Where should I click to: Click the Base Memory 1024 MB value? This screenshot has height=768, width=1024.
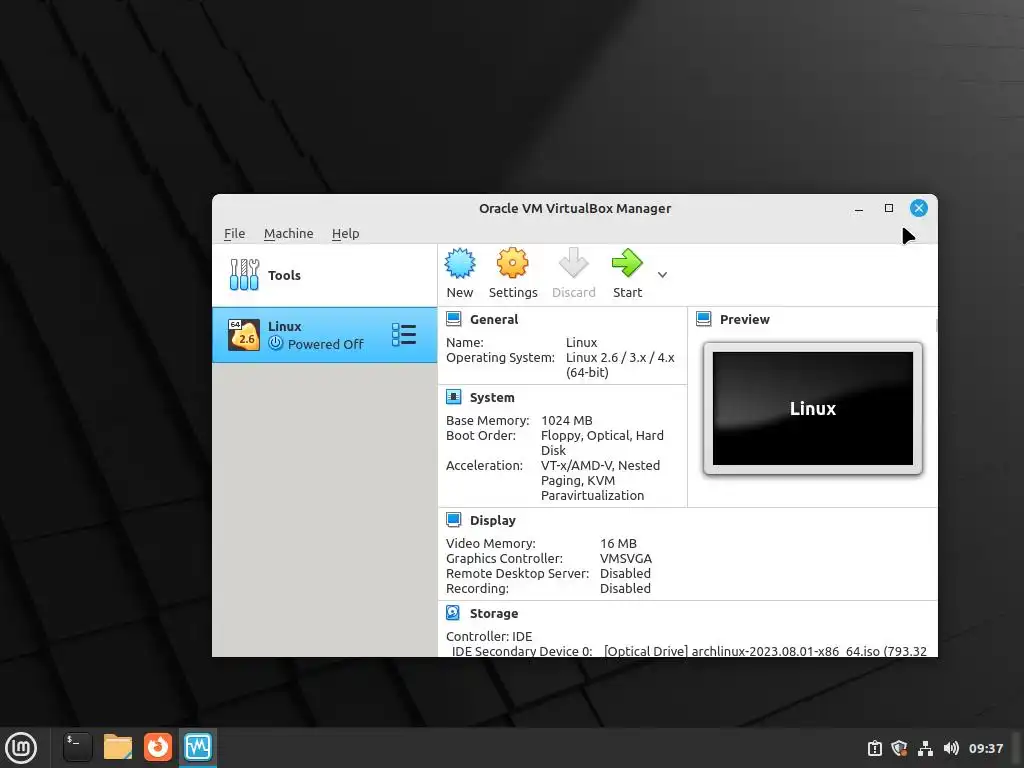pos(566,421)
